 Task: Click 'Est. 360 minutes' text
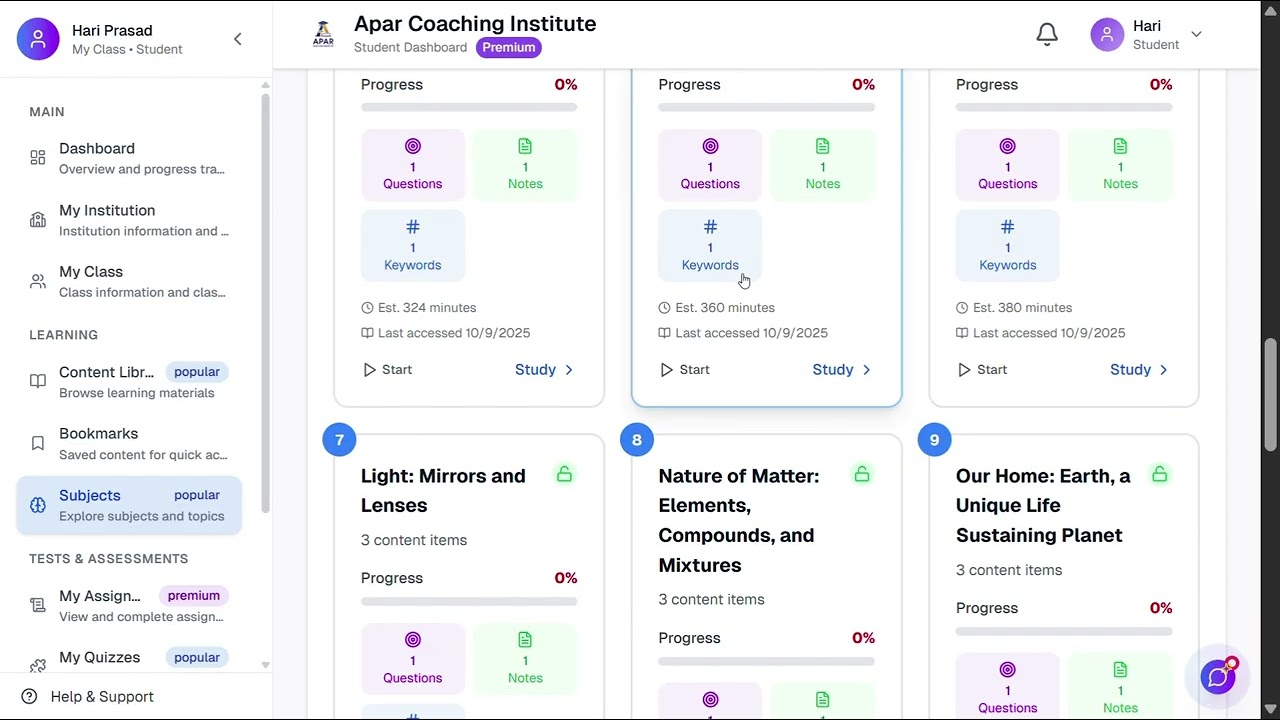click(x=725, y=308)
